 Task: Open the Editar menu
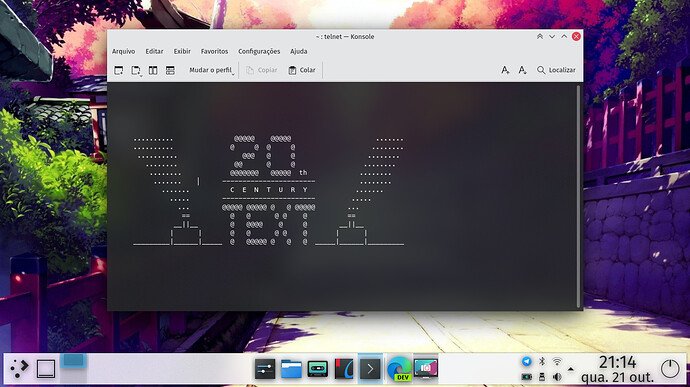pos(154,52)
